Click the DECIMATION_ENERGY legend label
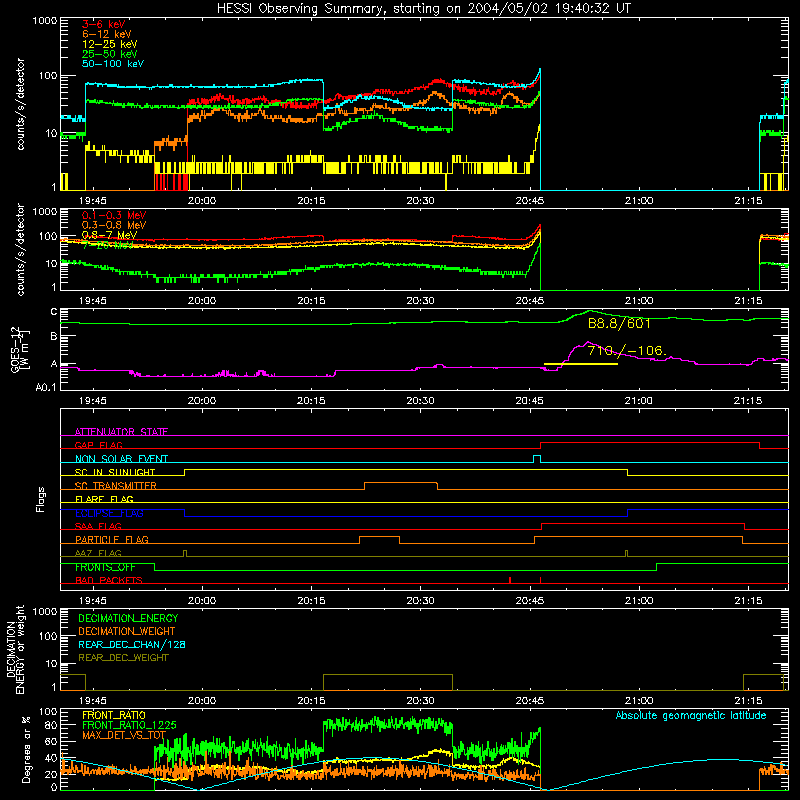The width and height of the screenshot is (800, 800). [x=128, y=618]
